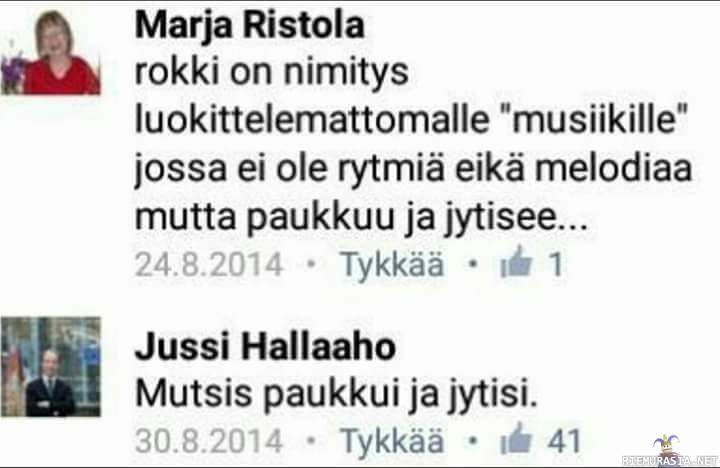Click the thumbs-up icon beside count 41
This screenshot has width=720, height=468.
pyautogui.click(x=516, y=438)
